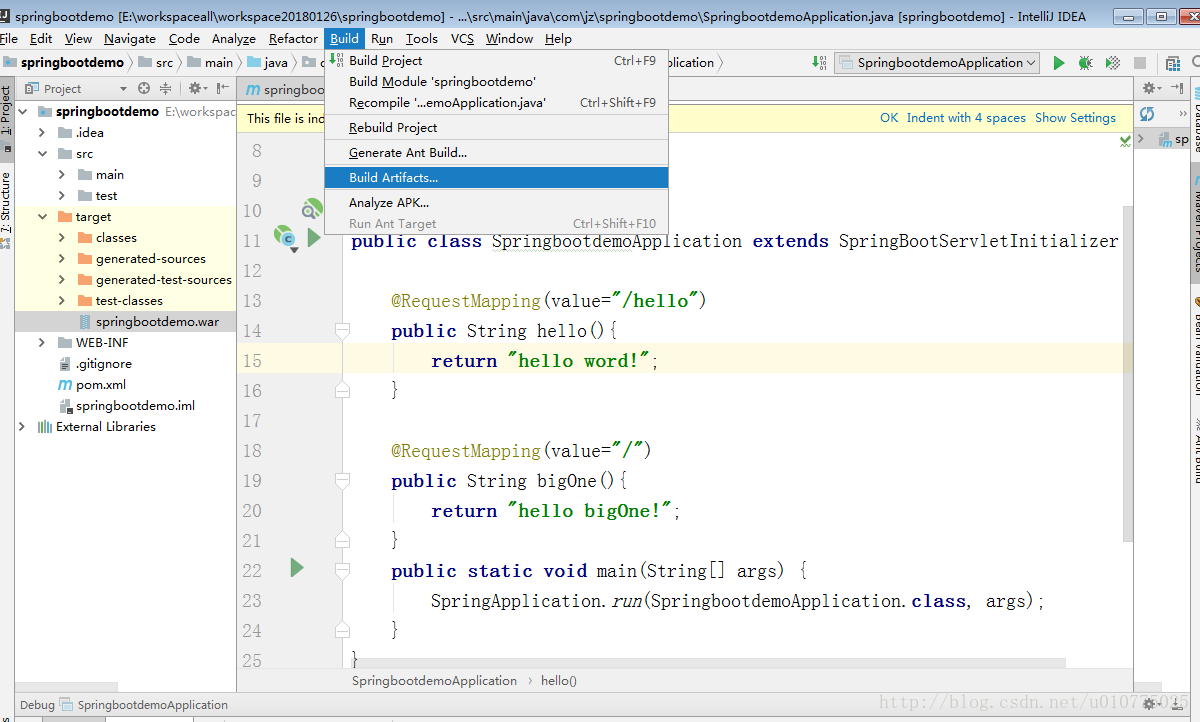This screenshot has width=1200, height=722.
Task: Expand the classes folder
Action: [x=62, y=238]
